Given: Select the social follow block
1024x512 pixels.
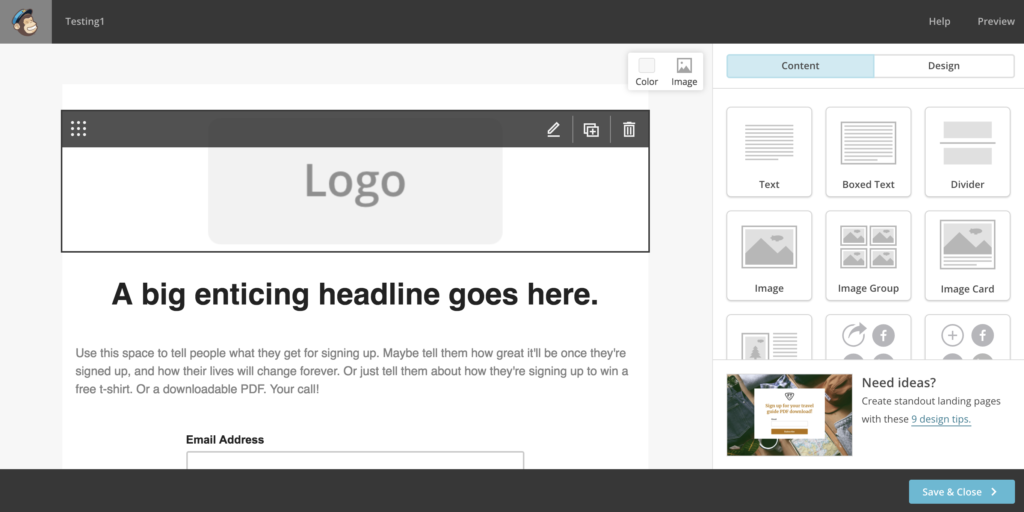Looking at the screenshot, I should tap(967, 337).
